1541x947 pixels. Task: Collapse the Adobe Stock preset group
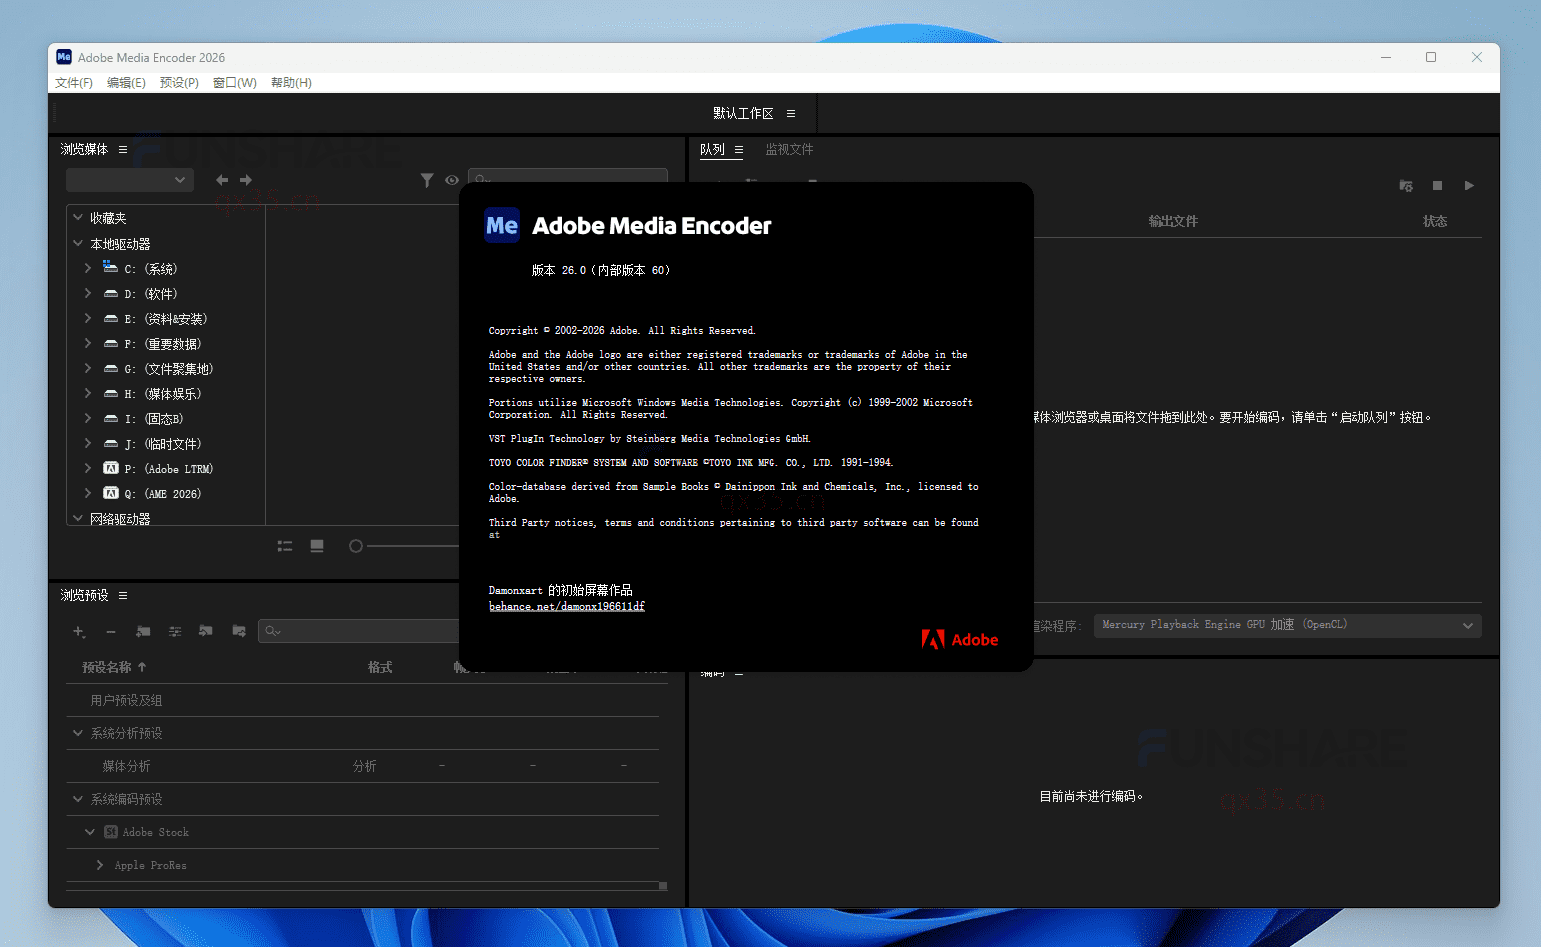coord(90,832)
